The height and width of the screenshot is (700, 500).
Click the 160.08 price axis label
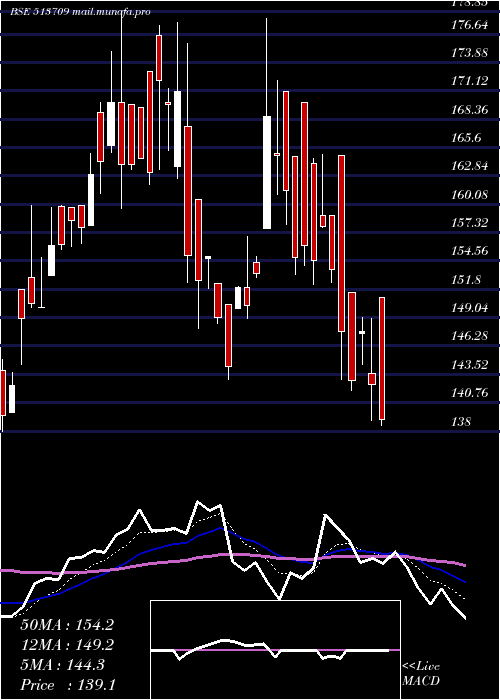tap(469, 195)
